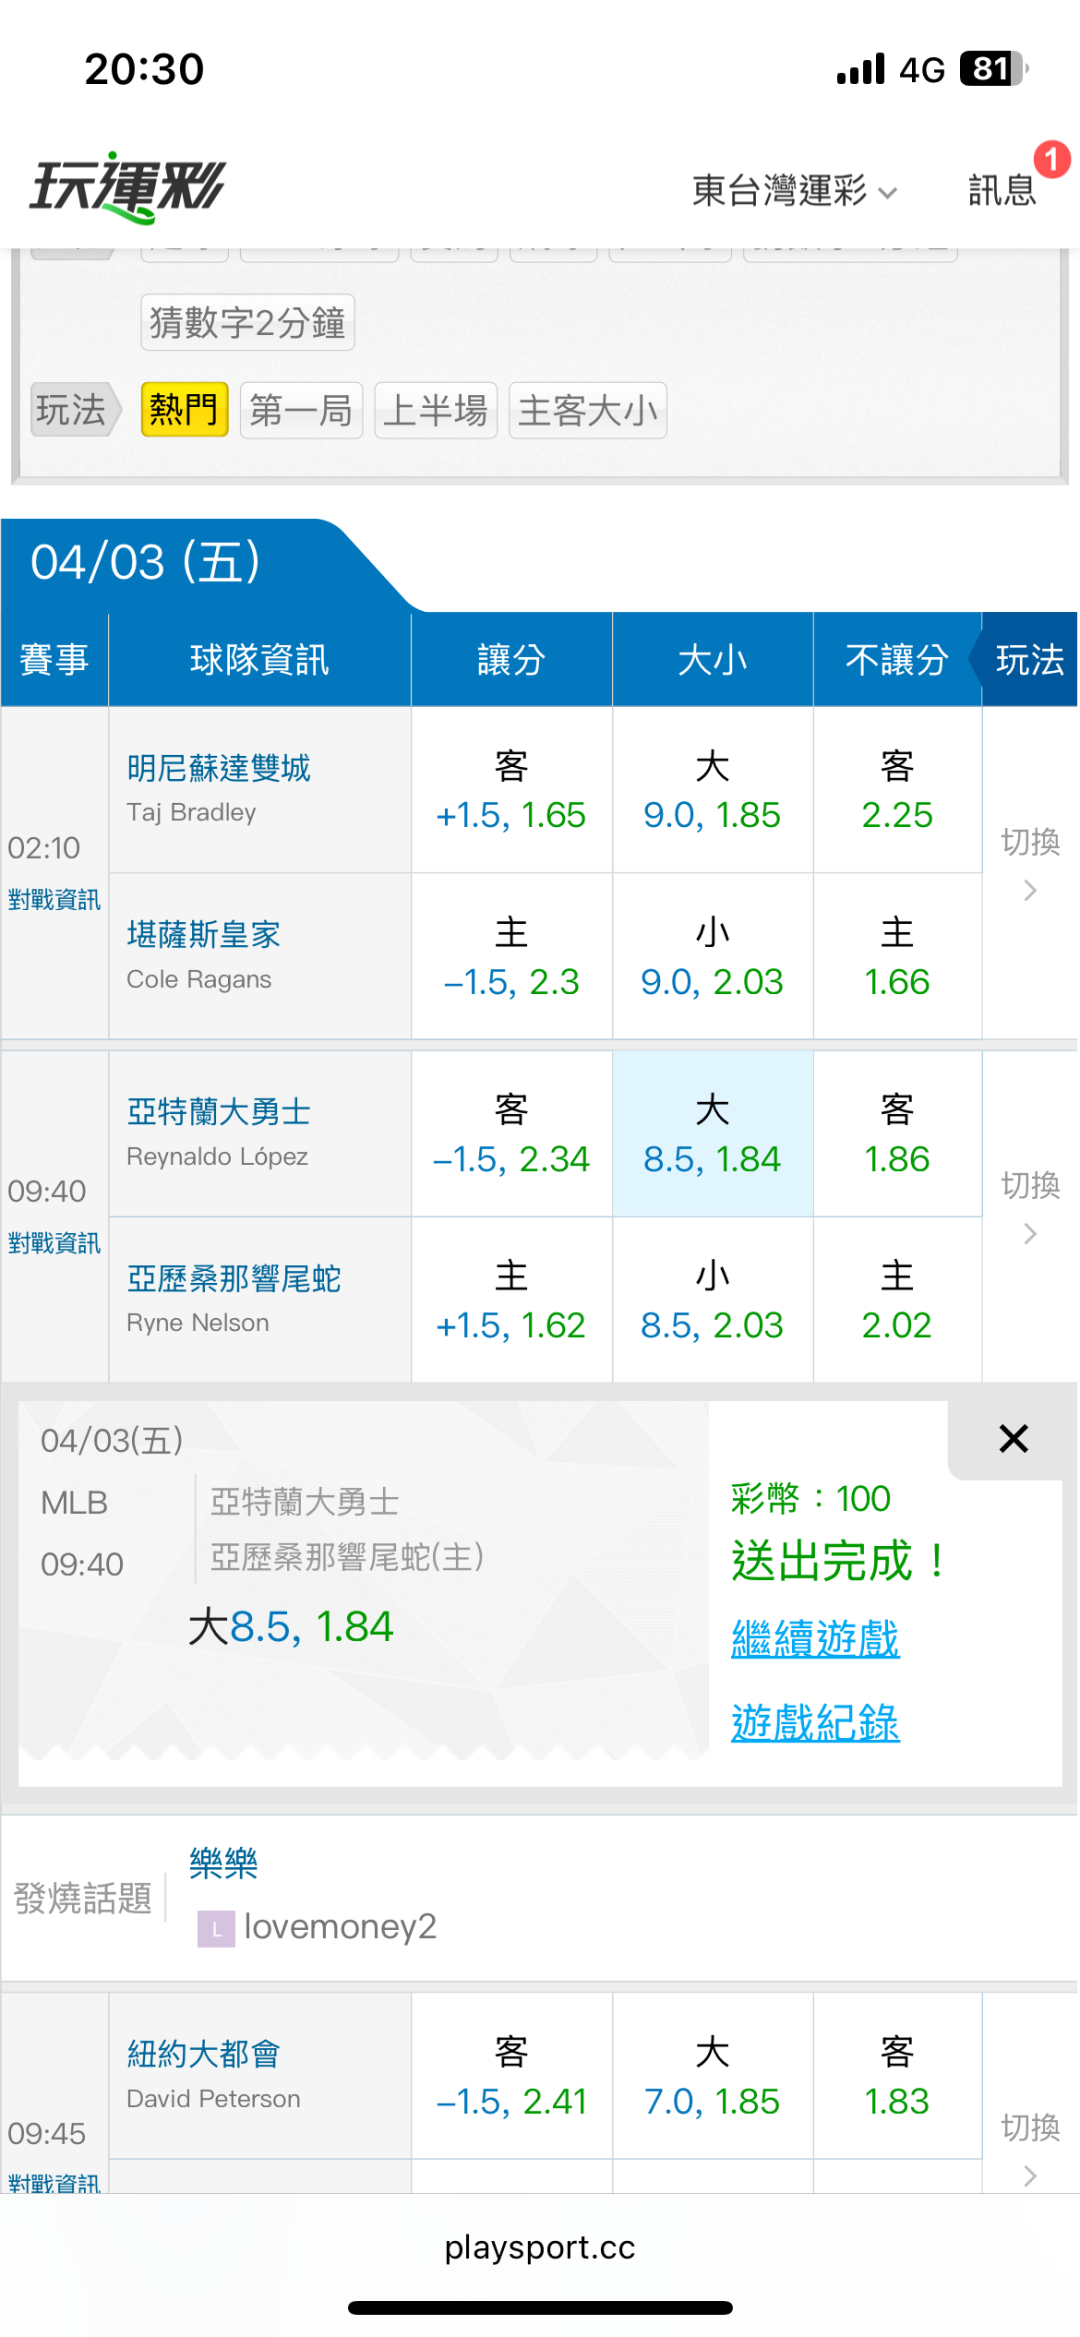Pick 小 8.5, 2.03 under bet
The image size is (1080, 2337).
click(712, 1301)
